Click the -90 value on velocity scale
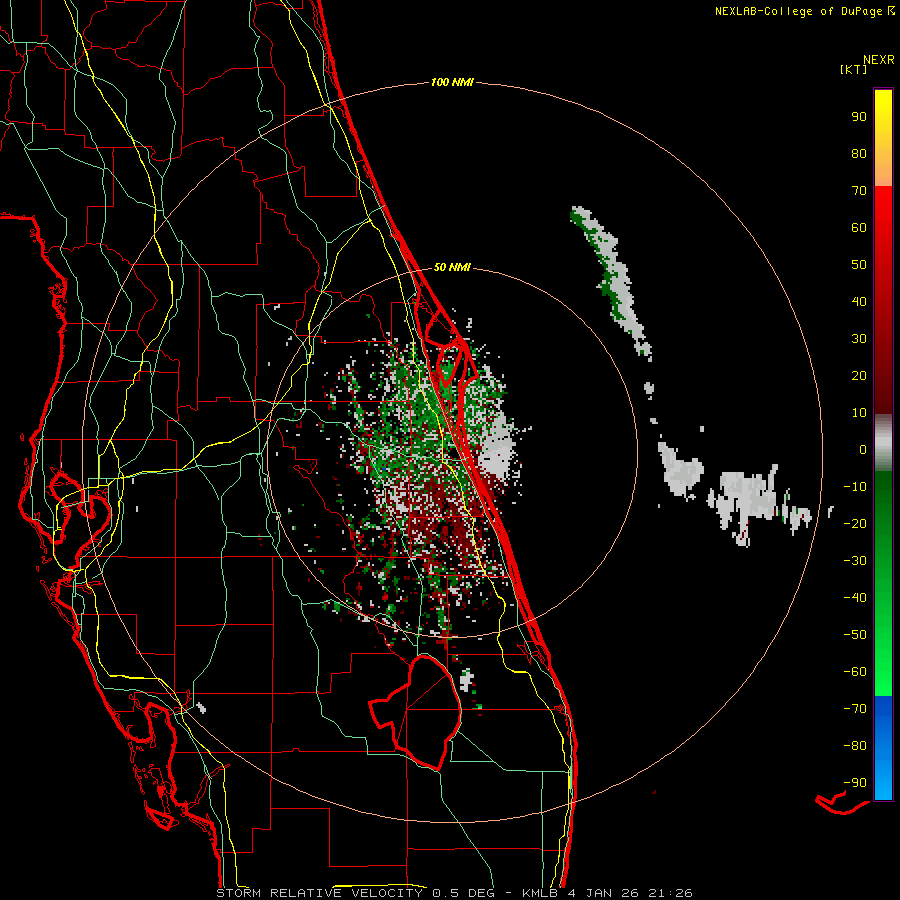The width and height of the screenshot is (900, 900). pos(855,783)
